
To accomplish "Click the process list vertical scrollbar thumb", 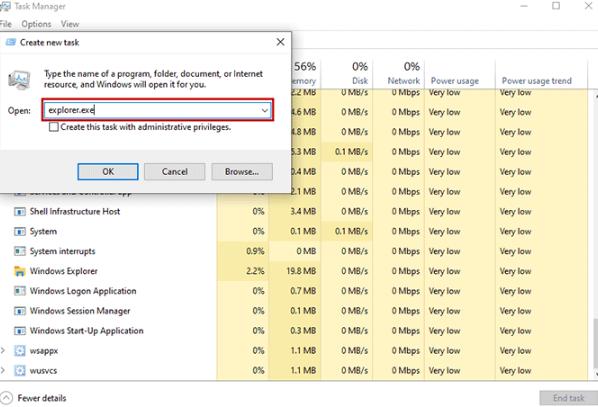I will pyautogui.click(x=595, y=342).
